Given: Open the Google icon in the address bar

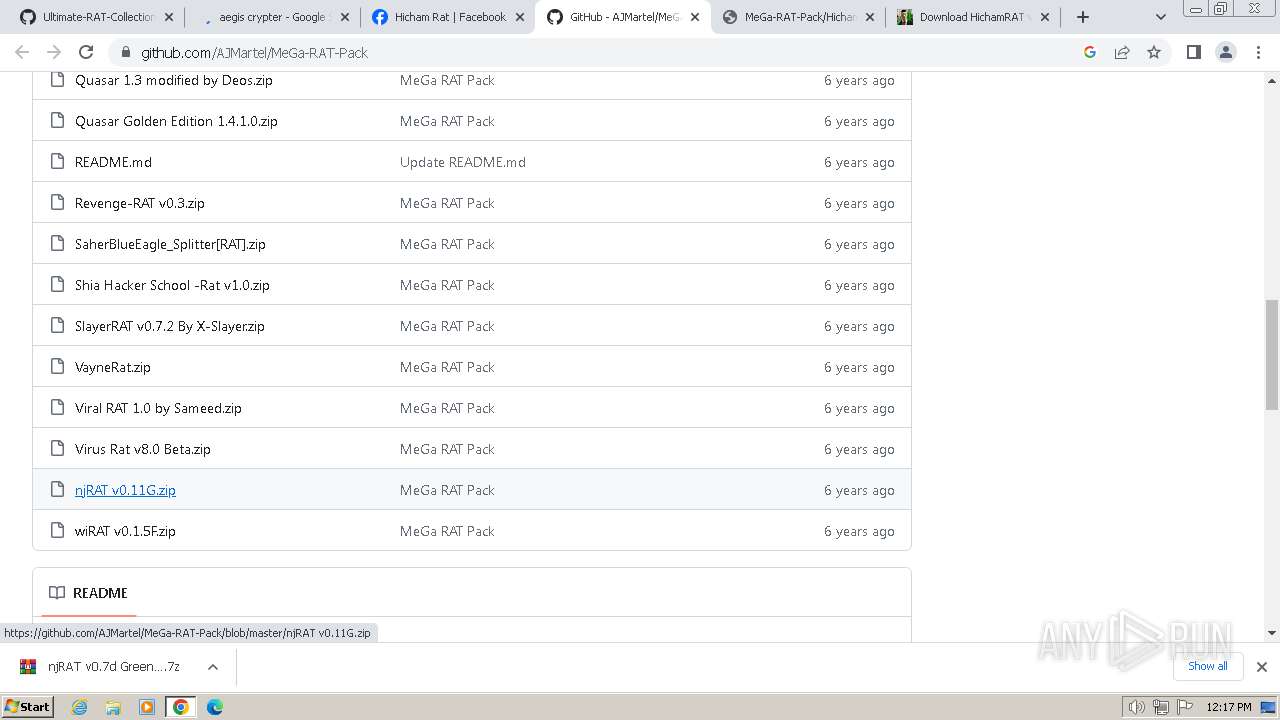Looking at the screenshot, I should (1090, 52).
